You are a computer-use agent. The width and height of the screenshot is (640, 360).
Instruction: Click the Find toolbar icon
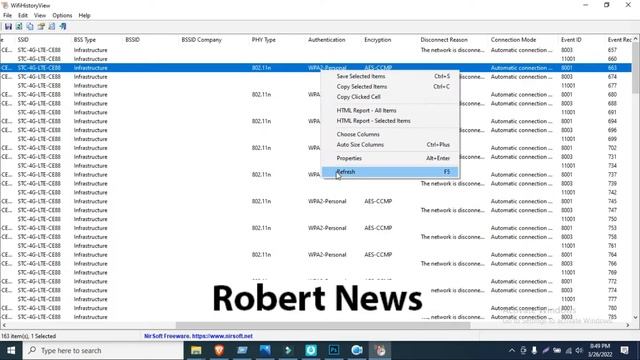click(52, 27)
